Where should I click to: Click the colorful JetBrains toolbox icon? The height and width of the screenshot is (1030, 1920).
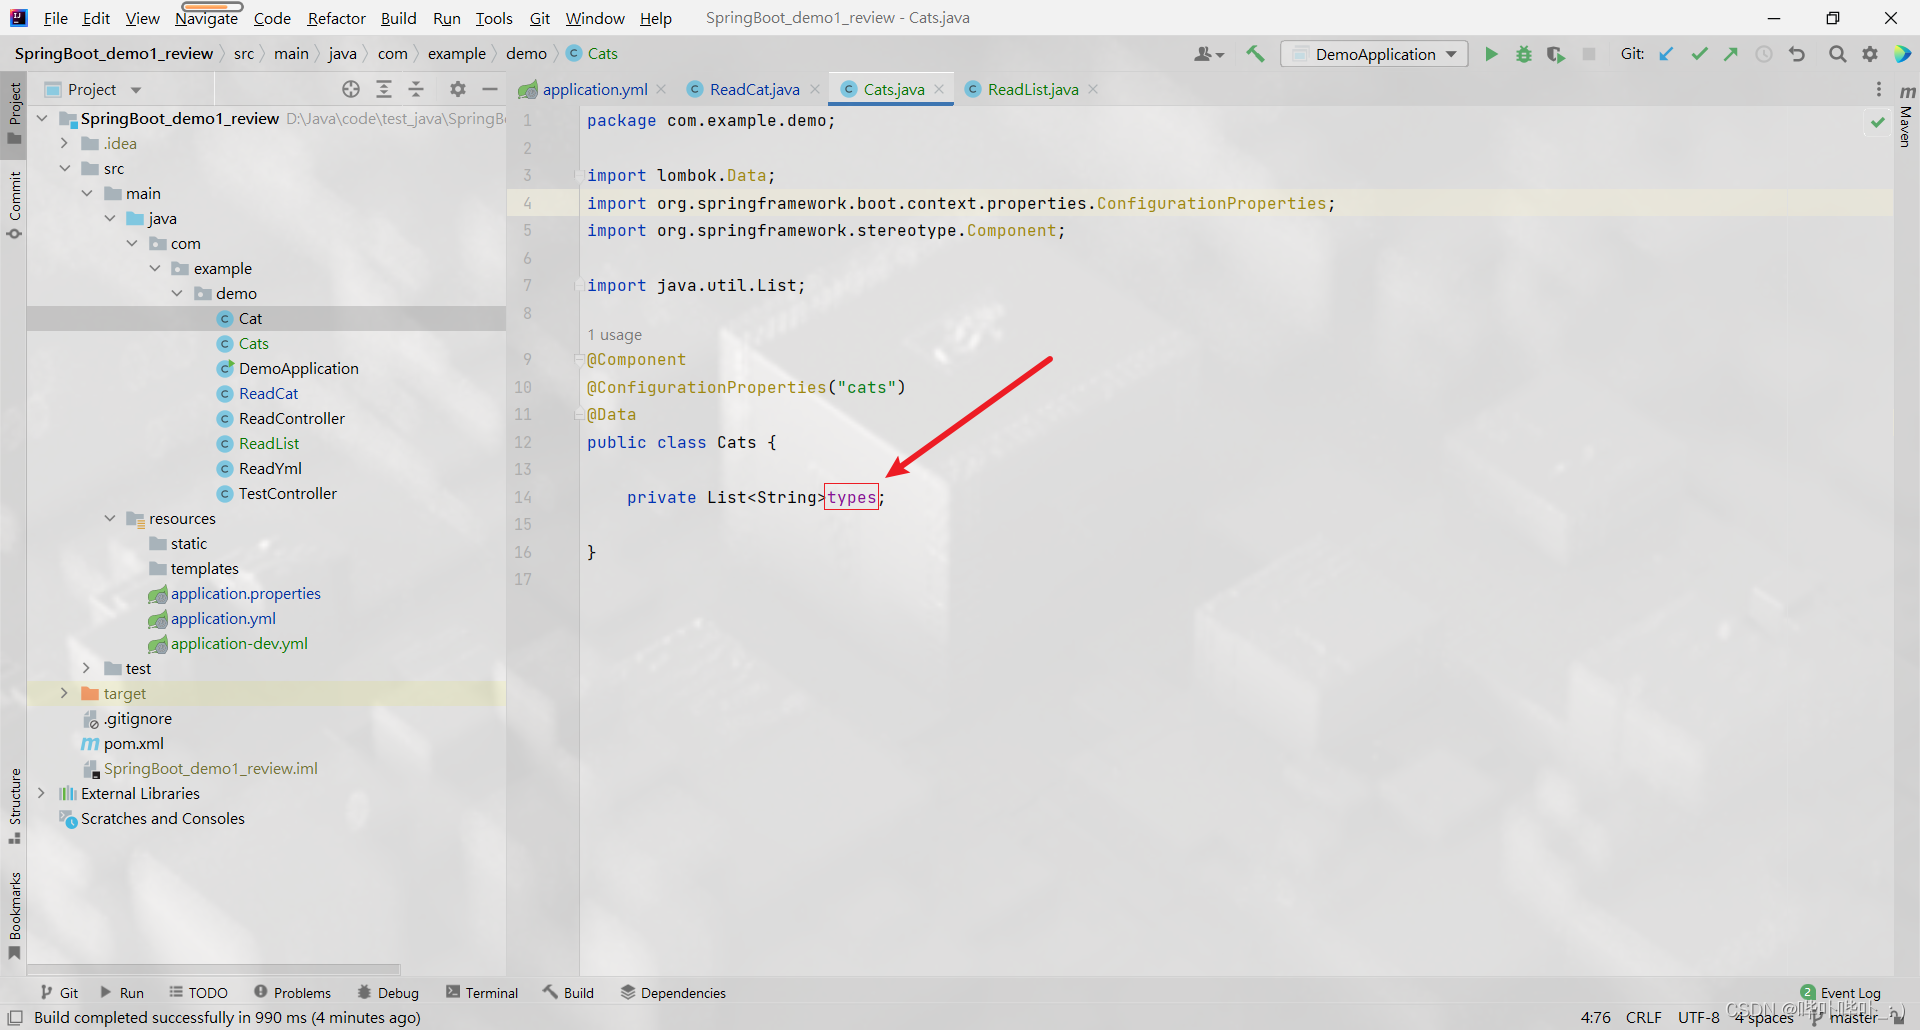coord(1902,54)
